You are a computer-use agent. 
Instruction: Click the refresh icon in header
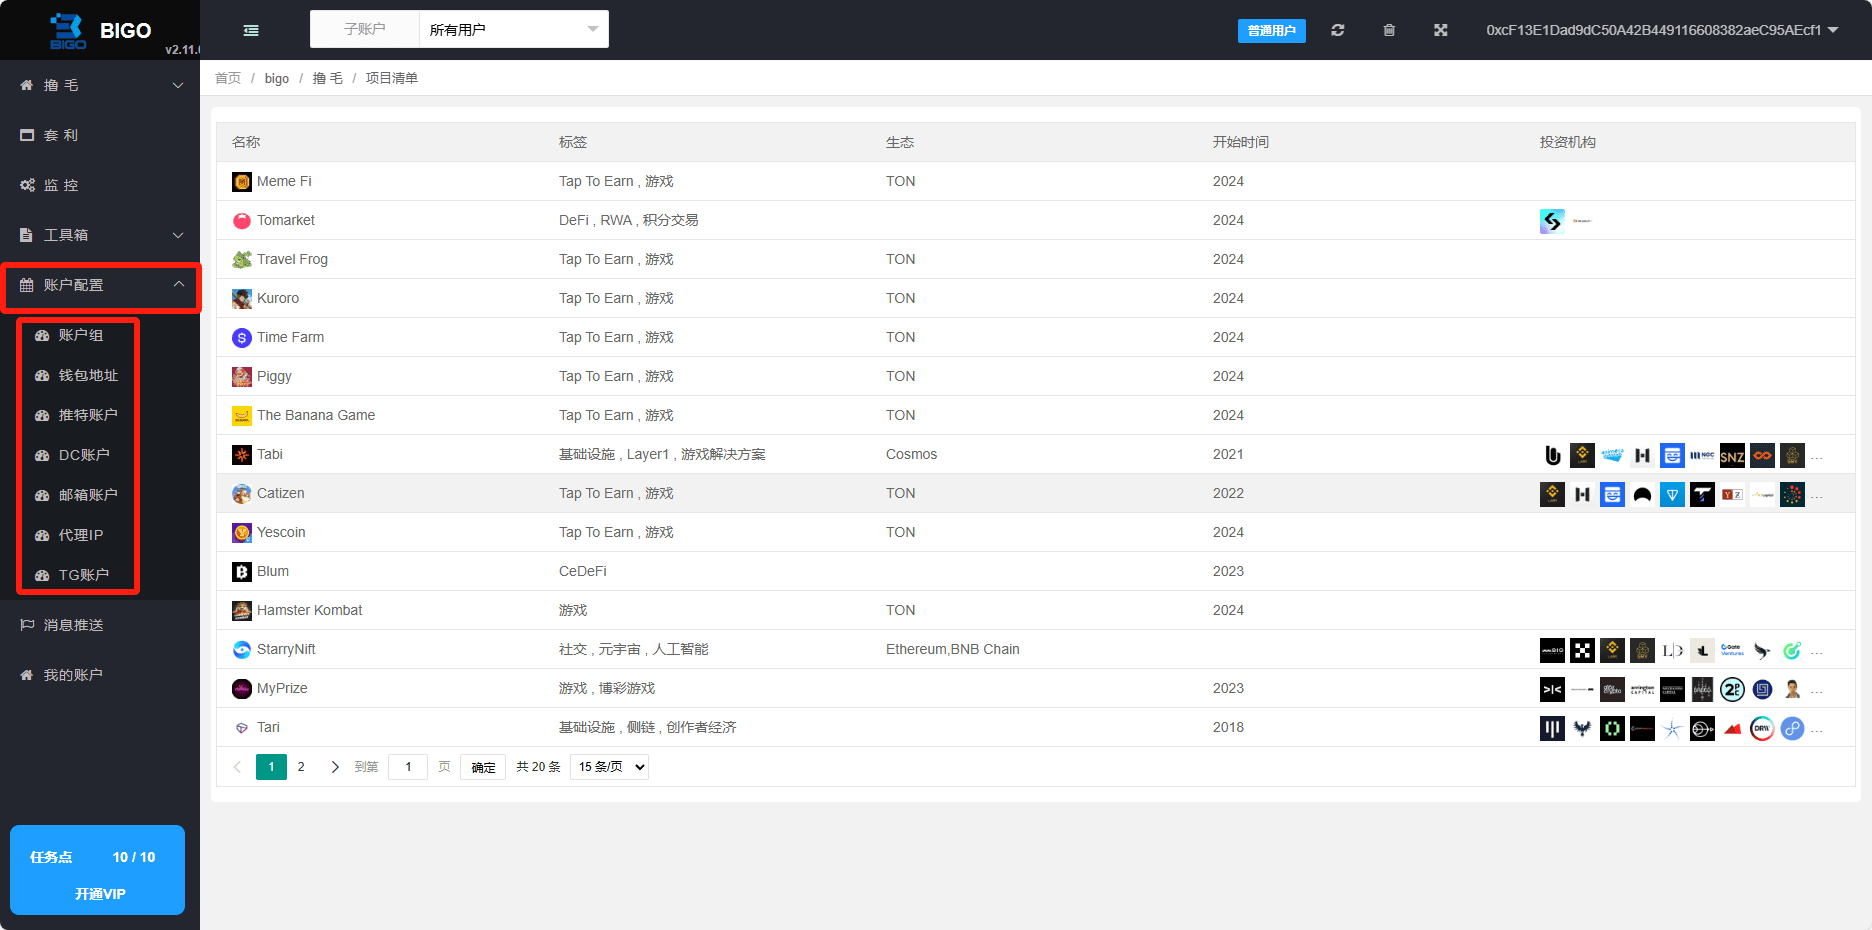coord(1337,30)
